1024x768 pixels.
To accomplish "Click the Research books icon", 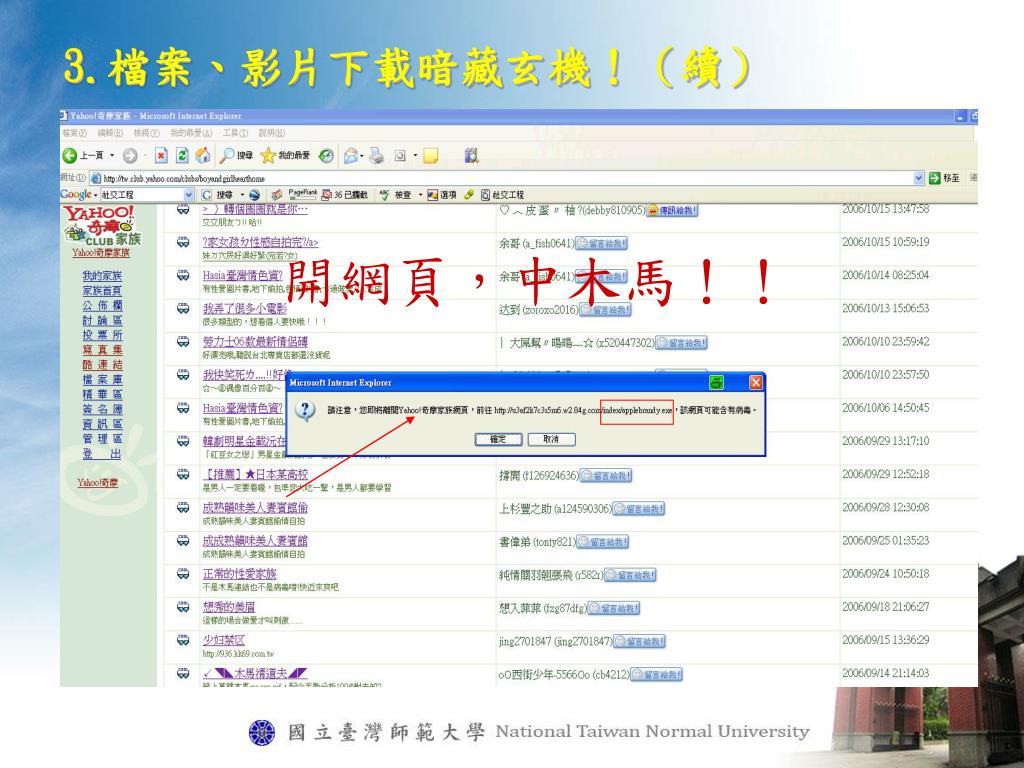I will tap(472, 155).
